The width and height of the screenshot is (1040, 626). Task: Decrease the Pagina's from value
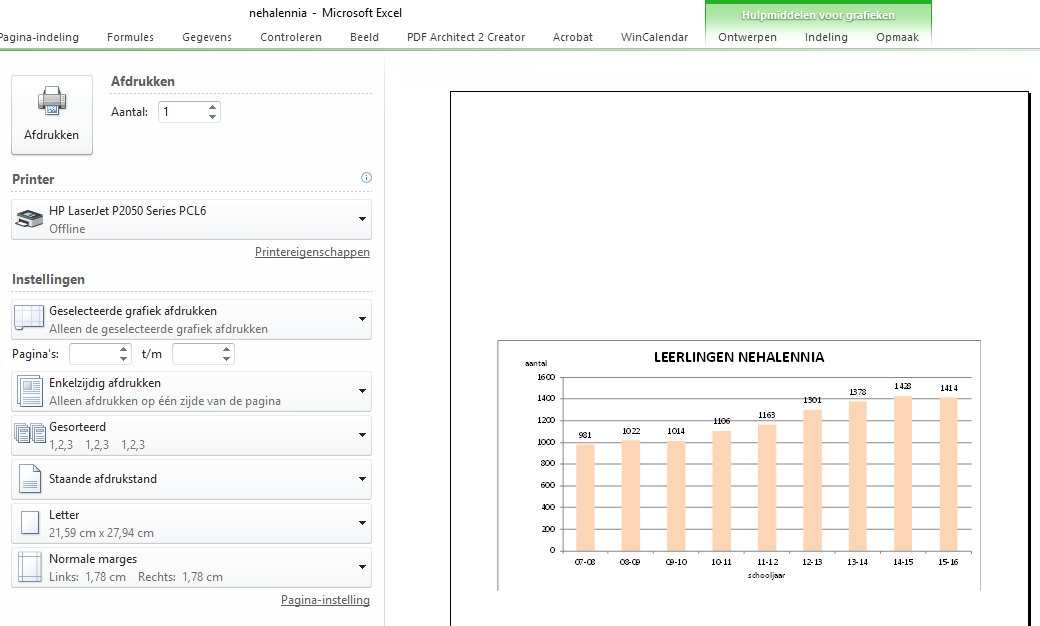[x=124, y=359]
